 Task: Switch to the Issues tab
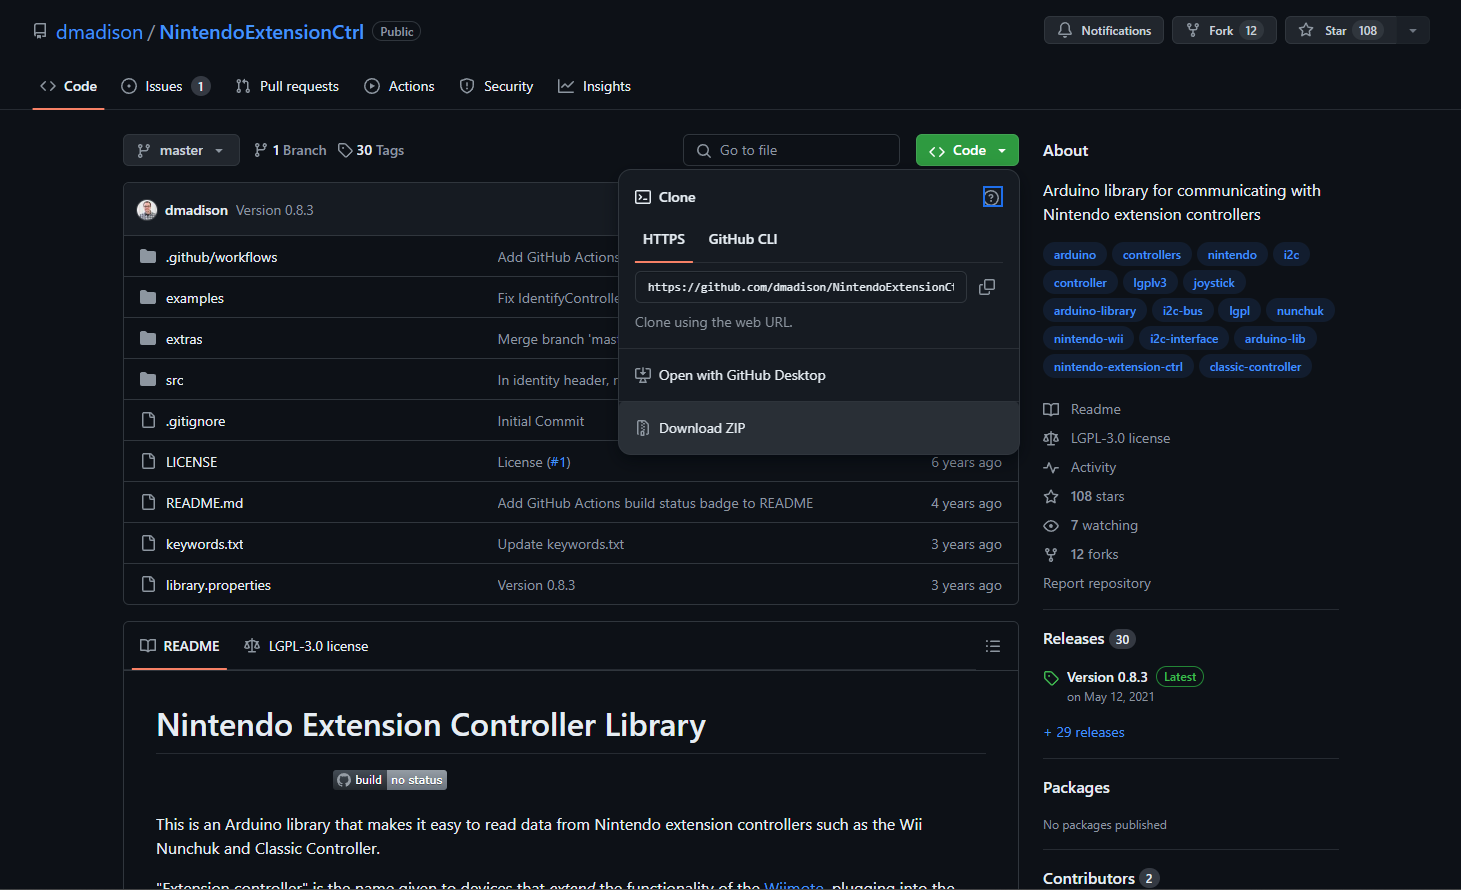point(165,86)
